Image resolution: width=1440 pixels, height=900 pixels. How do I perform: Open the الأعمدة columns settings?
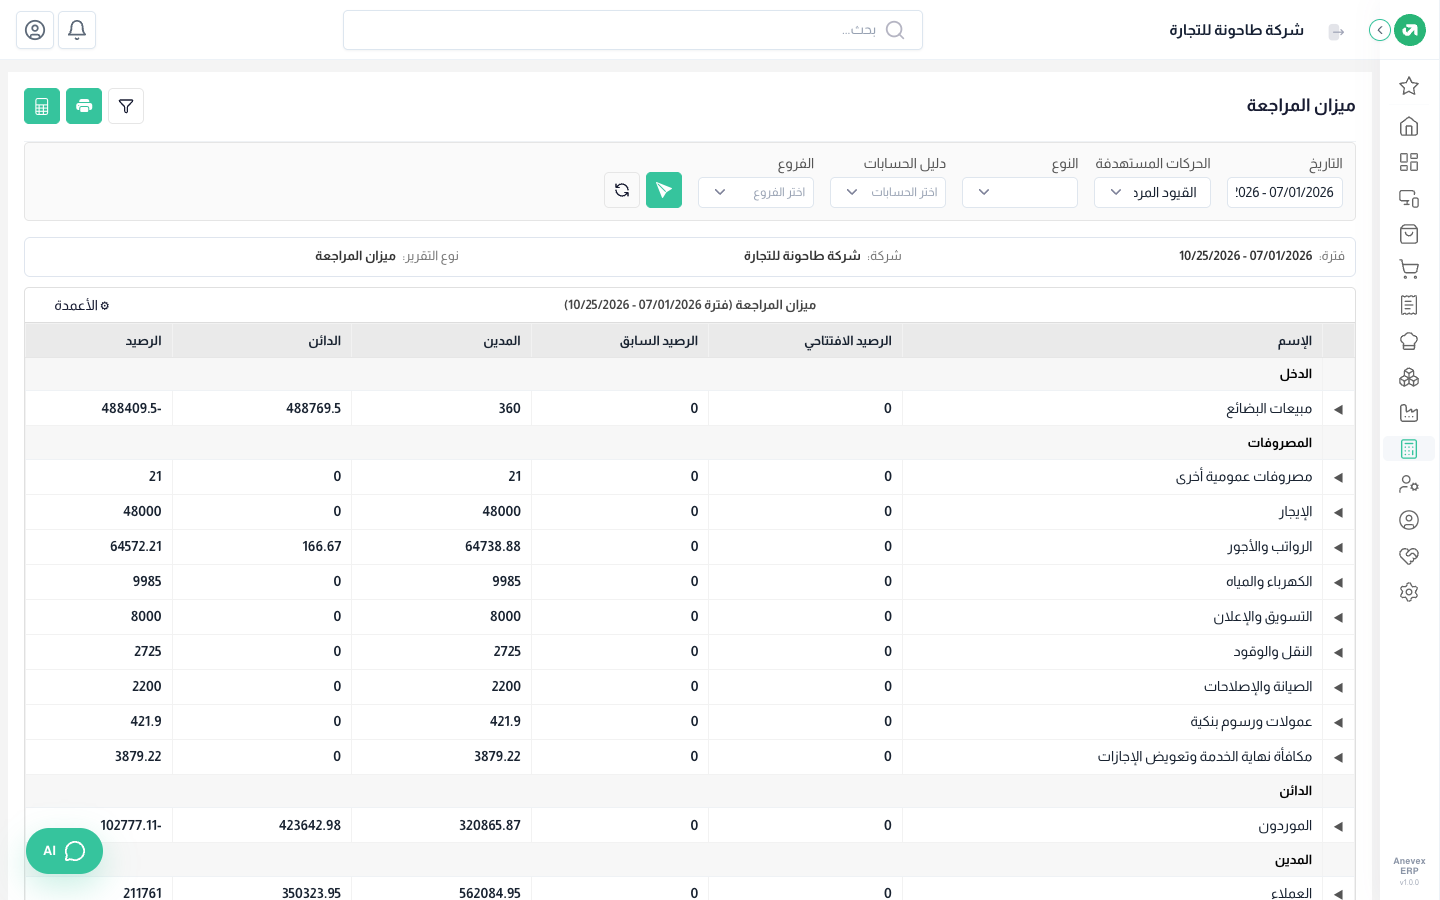click(x=82, y=305)
